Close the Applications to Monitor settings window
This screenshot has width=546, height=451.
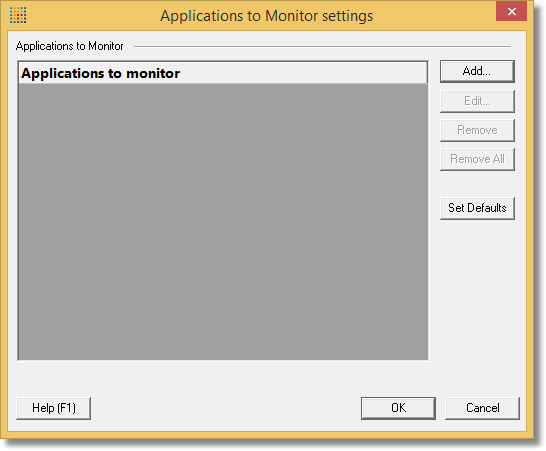(x=511, y=11)
